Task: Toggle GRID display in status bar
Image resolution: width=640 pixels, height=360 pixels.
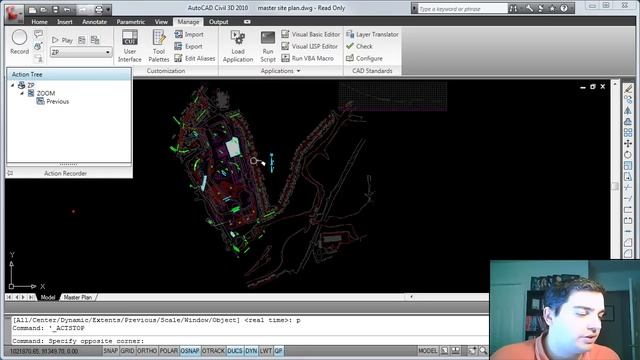Action: 127,351
